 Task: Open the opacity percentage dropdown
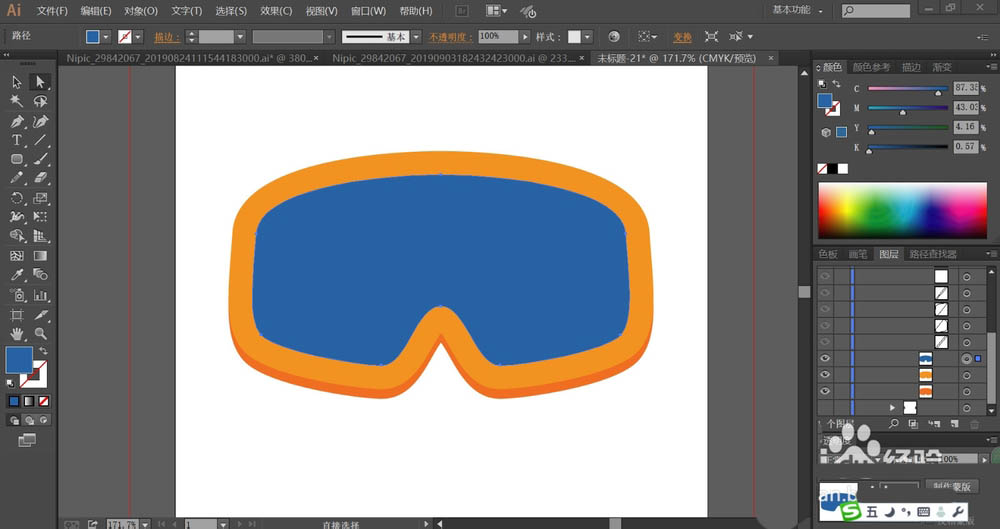523,37
